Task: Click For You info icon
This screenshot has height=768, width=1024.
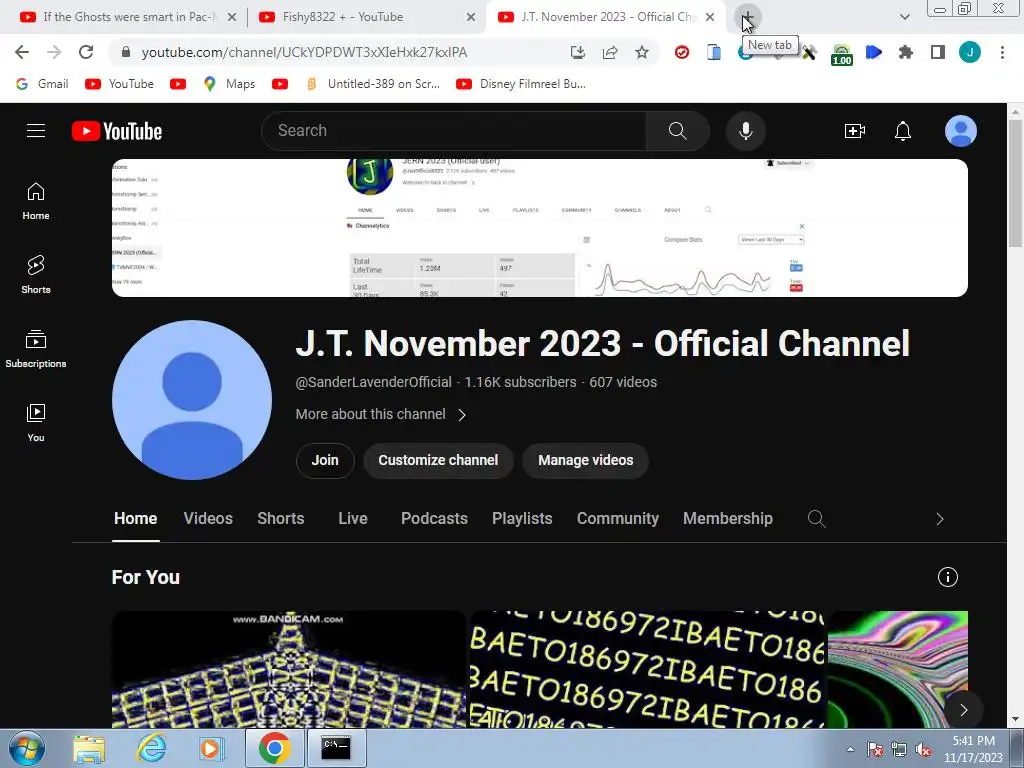Action: pyautogui.click(x=948, y=577)
